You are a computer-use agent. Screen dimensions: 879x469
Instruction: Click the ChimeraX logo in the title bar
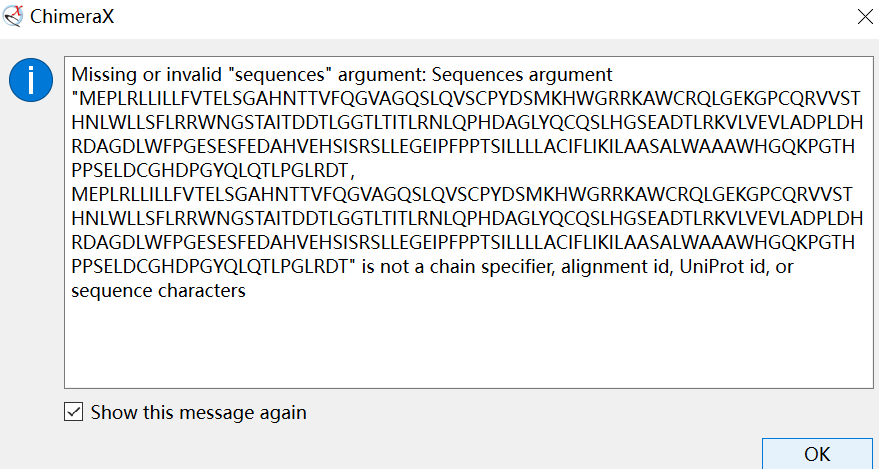tap(14, 17)
